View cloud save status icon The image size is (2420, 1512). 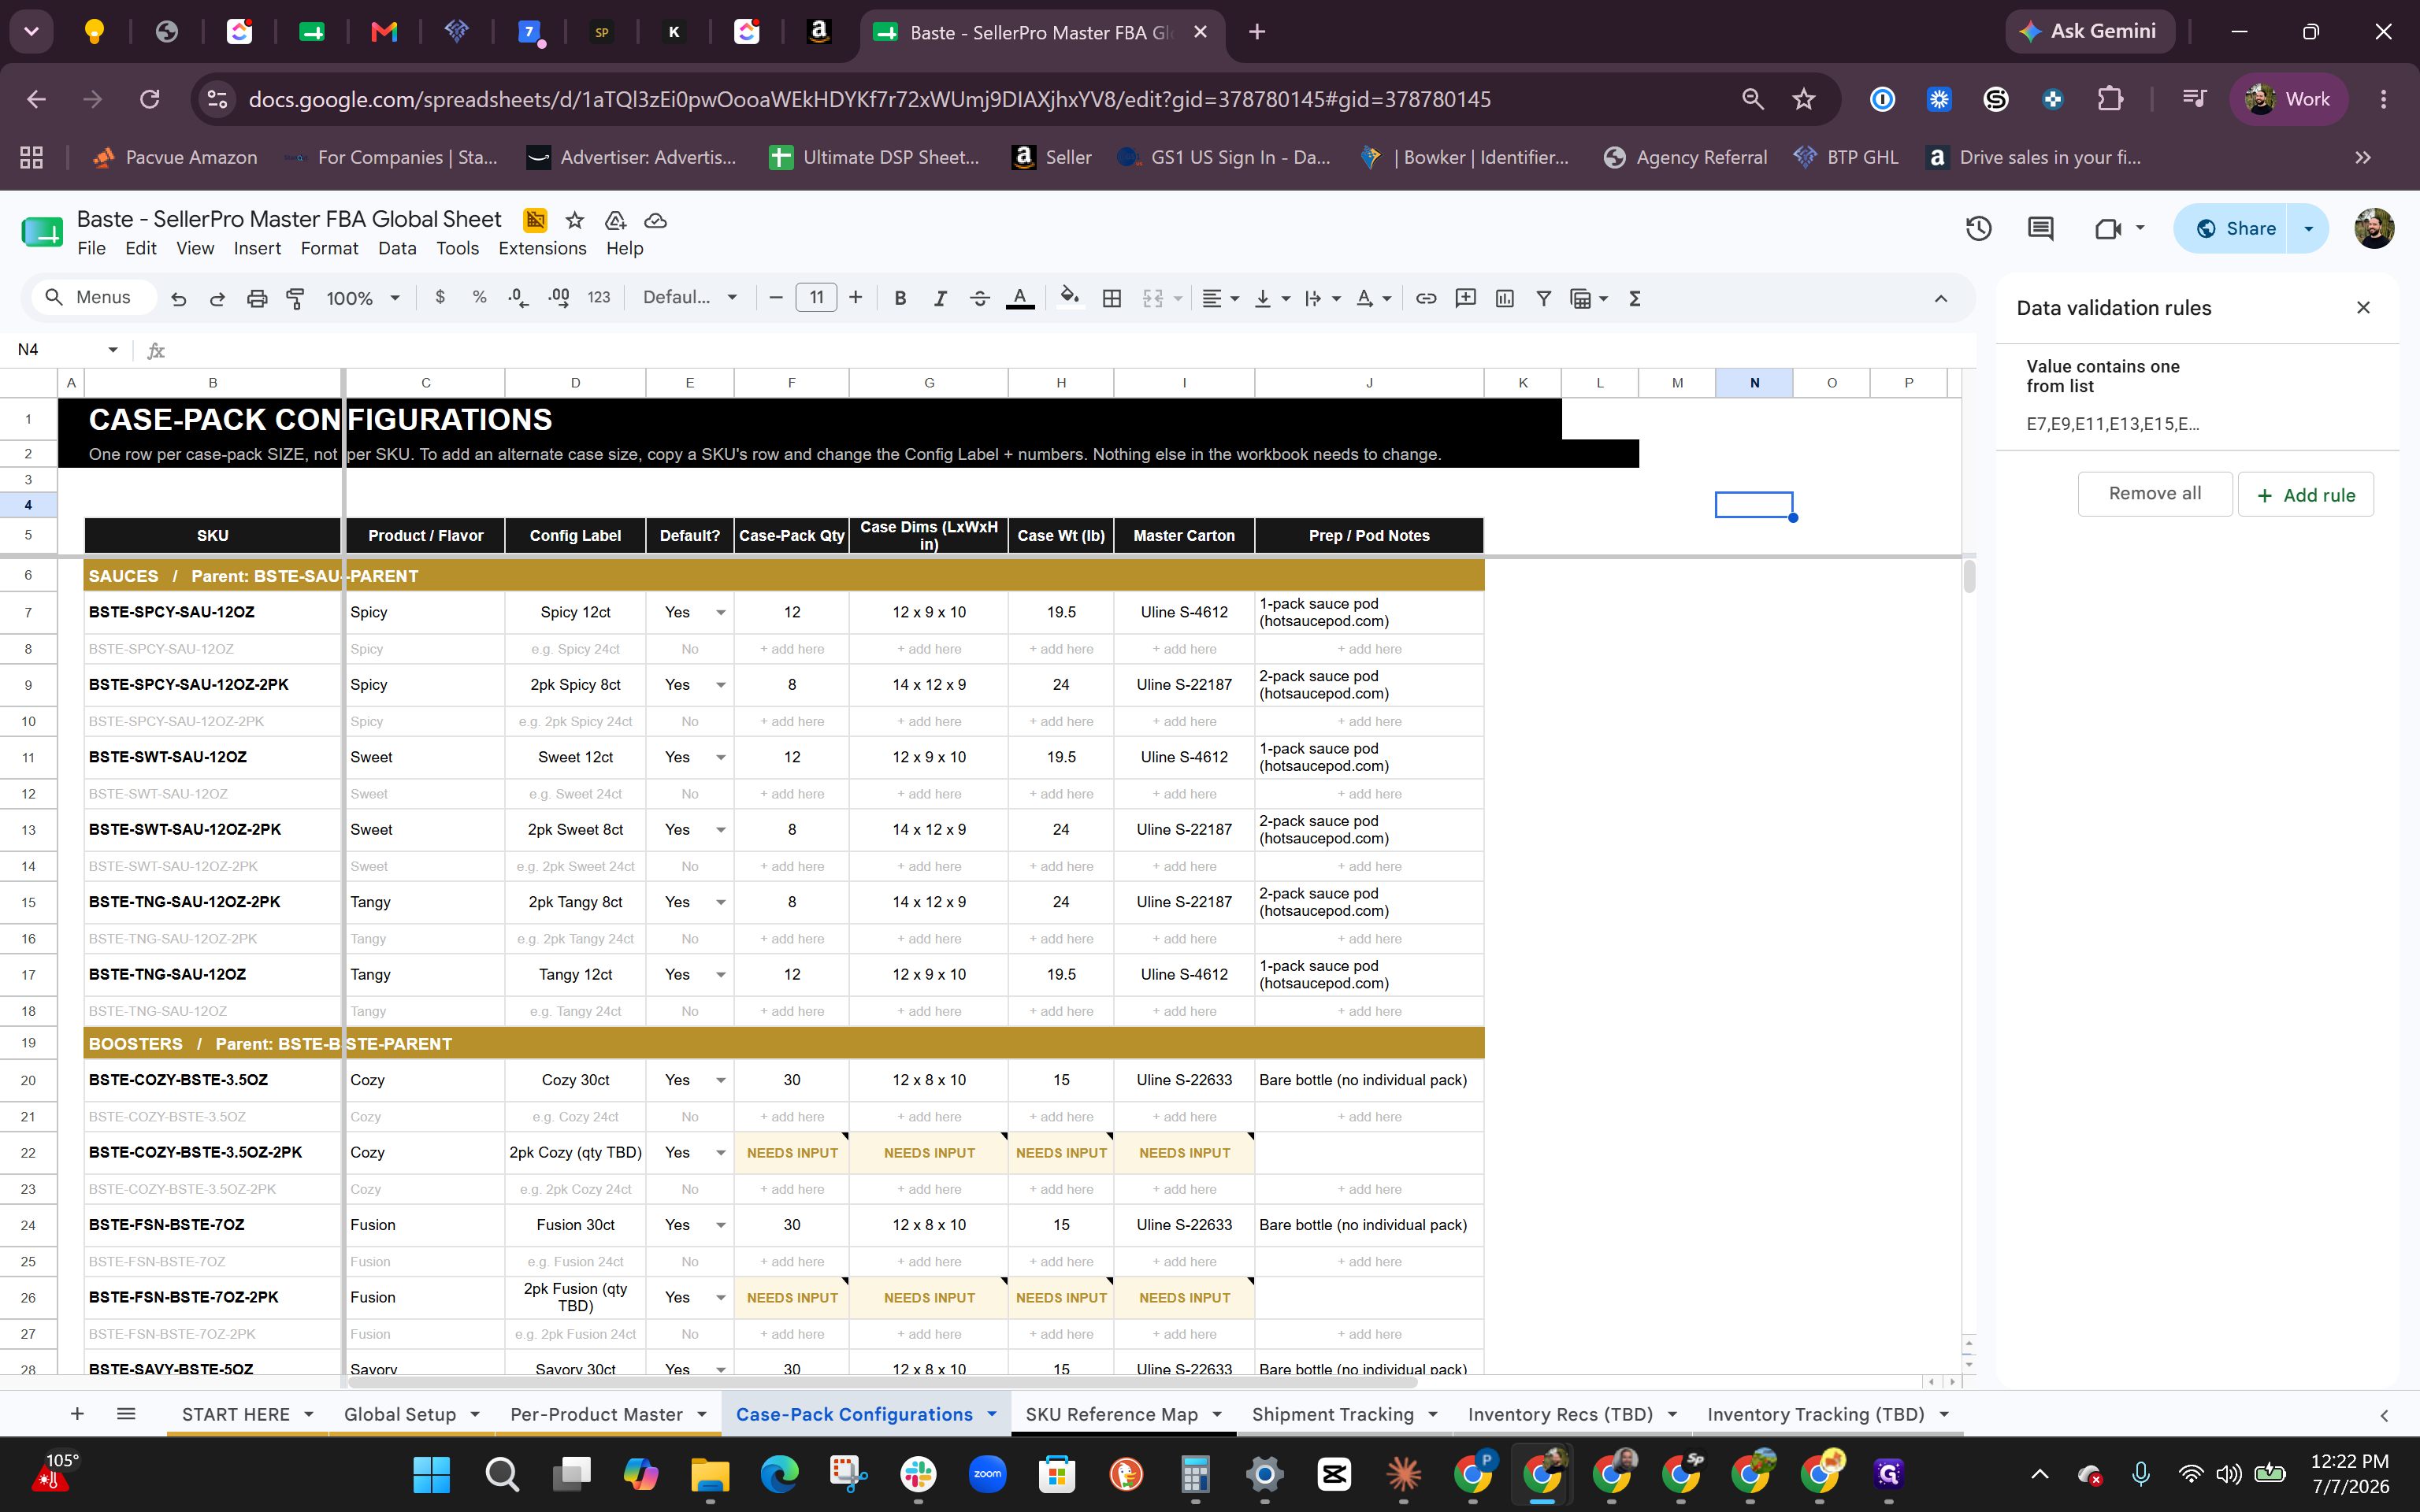tap(655, 220)
